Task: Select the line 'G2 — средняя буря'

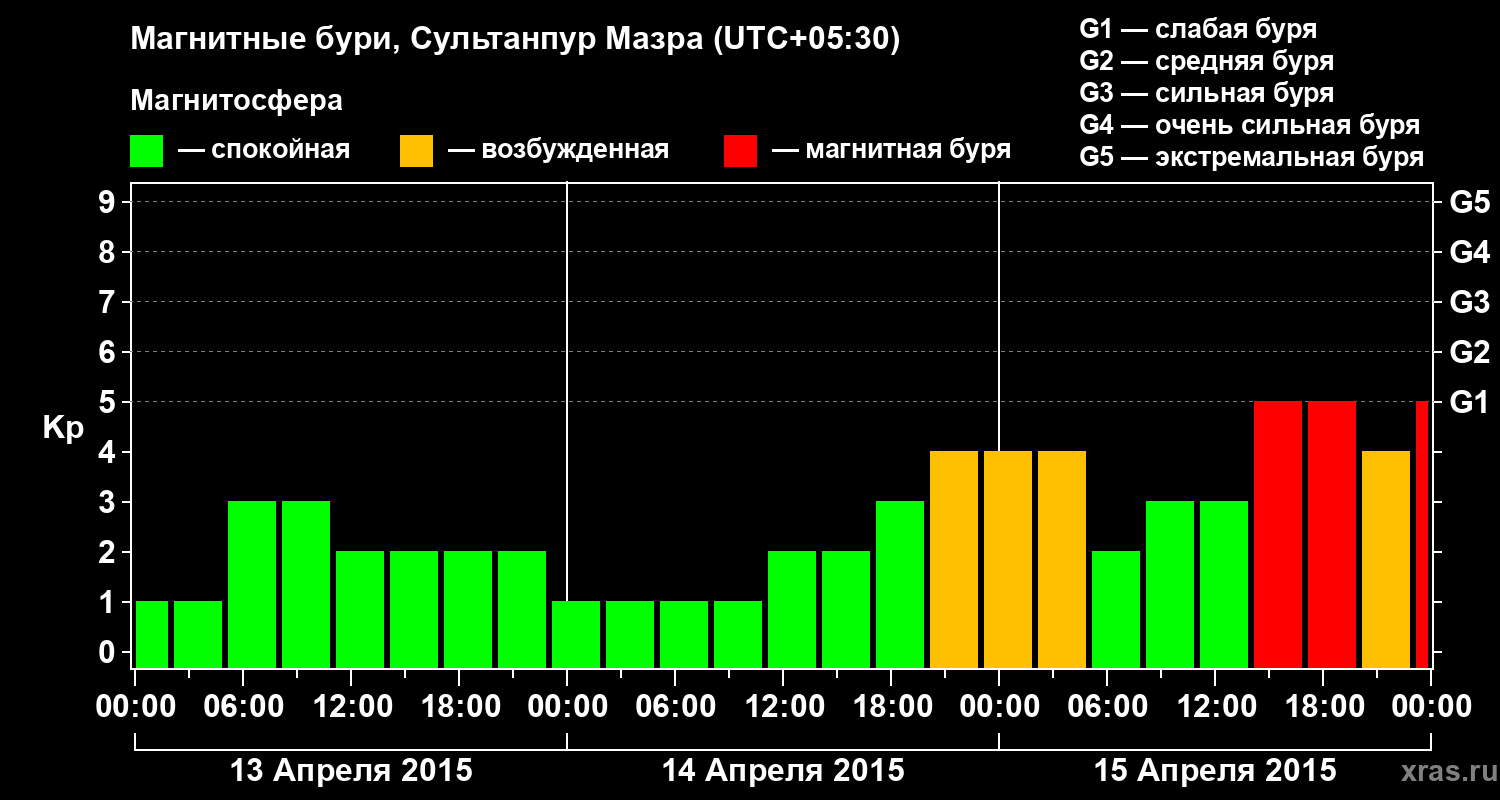Action: tap(1206, 60)
